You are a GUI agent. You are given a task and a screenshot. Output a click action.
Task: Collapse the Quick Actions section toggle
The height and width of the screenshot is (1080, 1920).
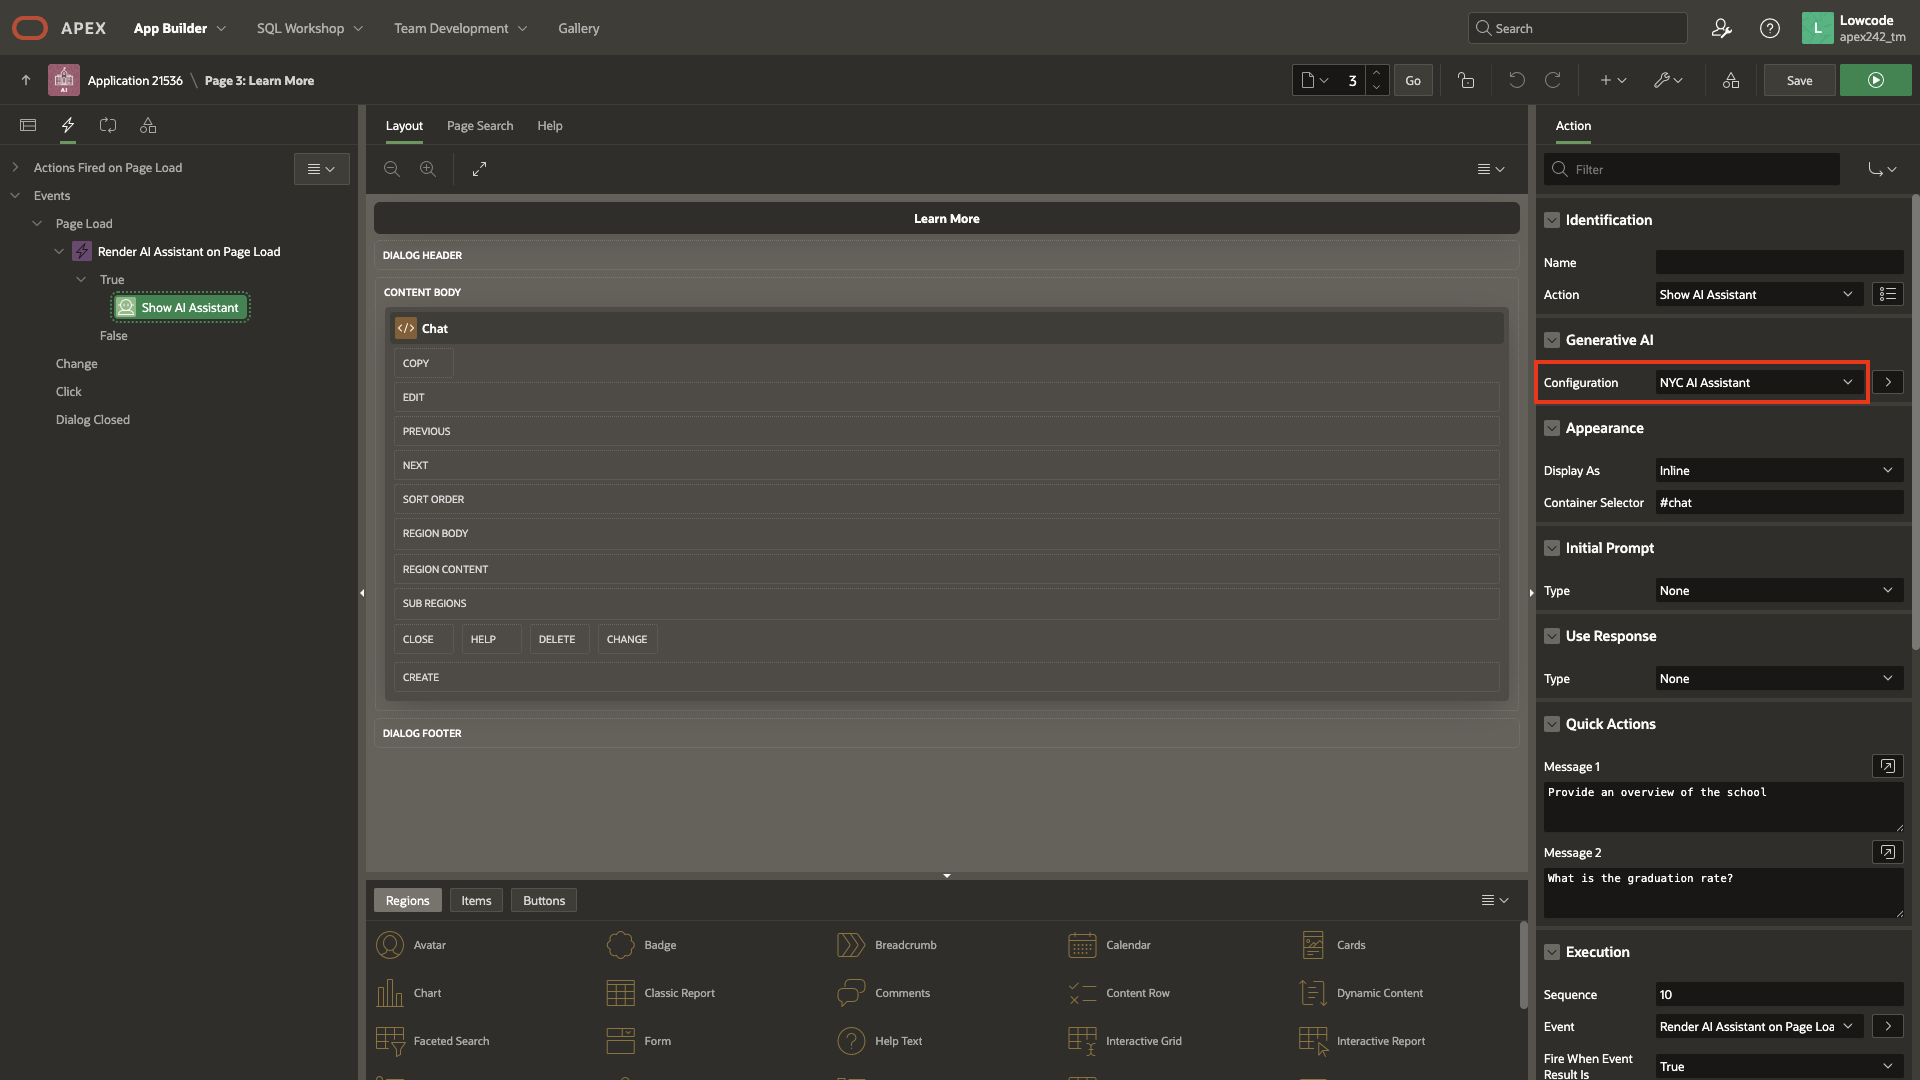tap(1552, 724)
